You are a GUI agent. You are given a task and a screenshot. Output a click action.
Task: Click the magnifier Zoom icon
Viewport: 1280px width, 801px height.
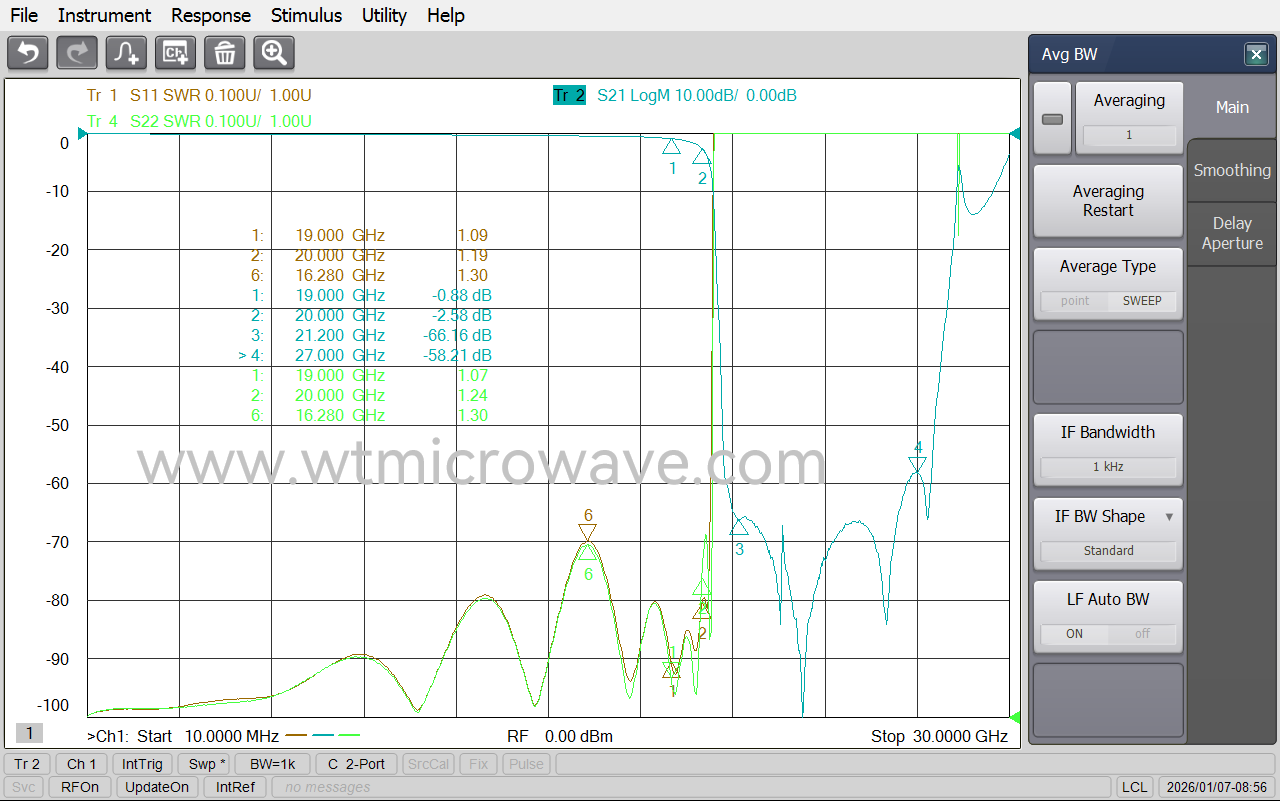coord(274,53)
